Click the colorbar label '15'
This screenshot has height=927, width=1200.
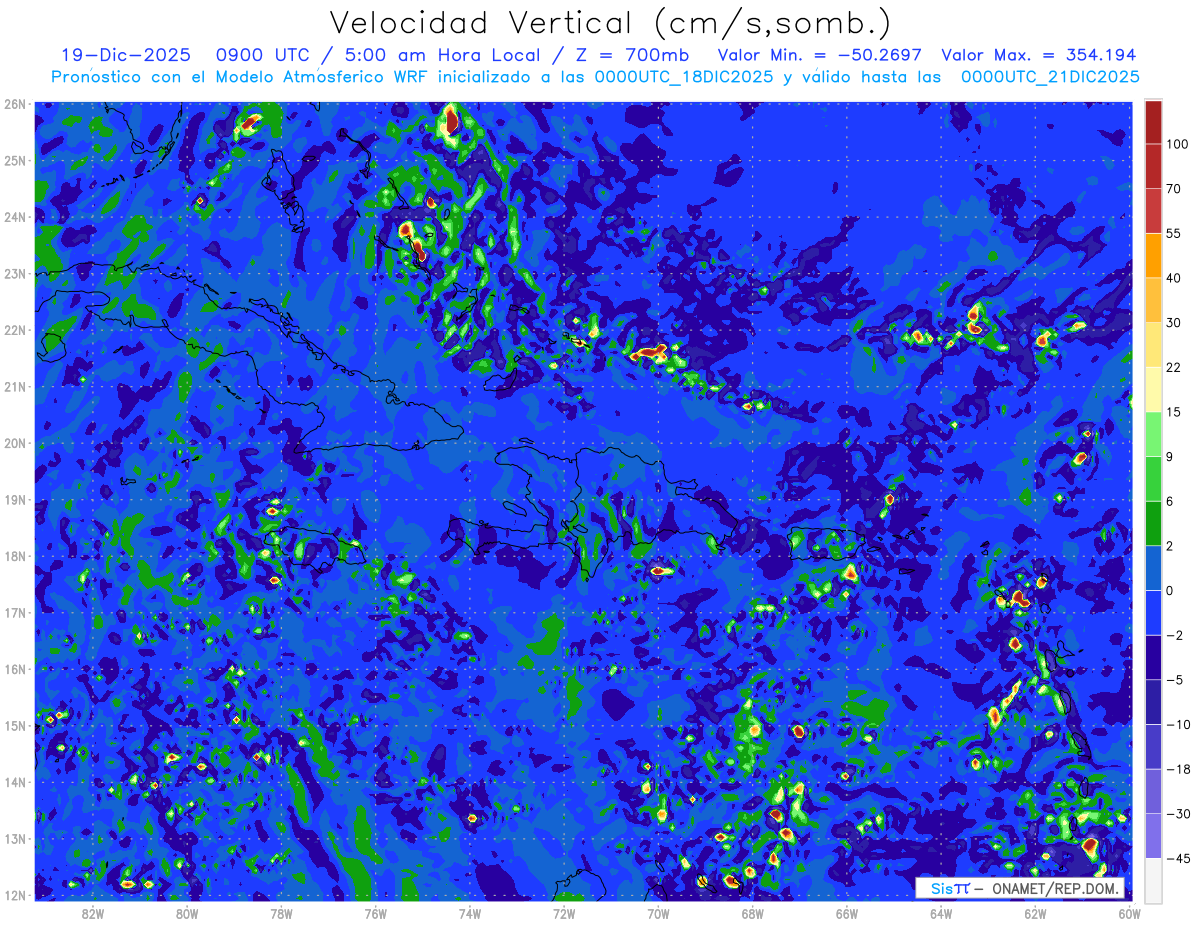click(x=1174, y=412)
